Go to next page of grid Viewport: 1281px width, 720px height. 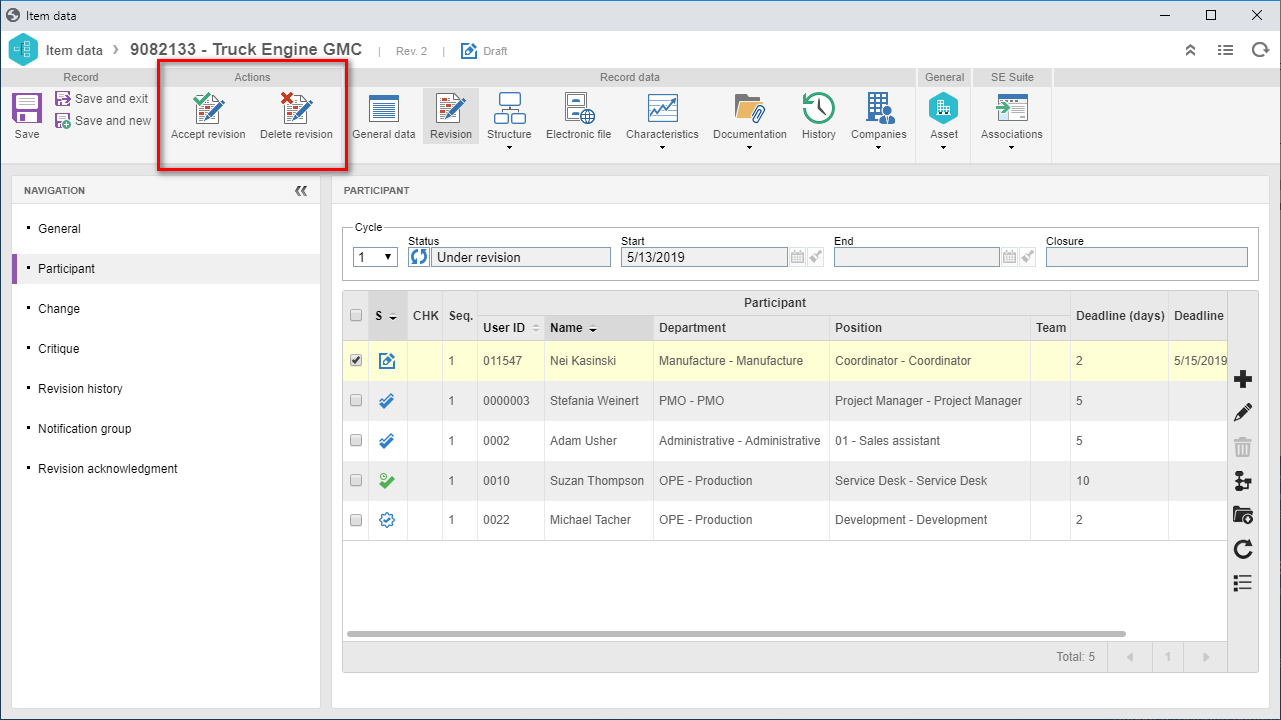coord(1206,657)
